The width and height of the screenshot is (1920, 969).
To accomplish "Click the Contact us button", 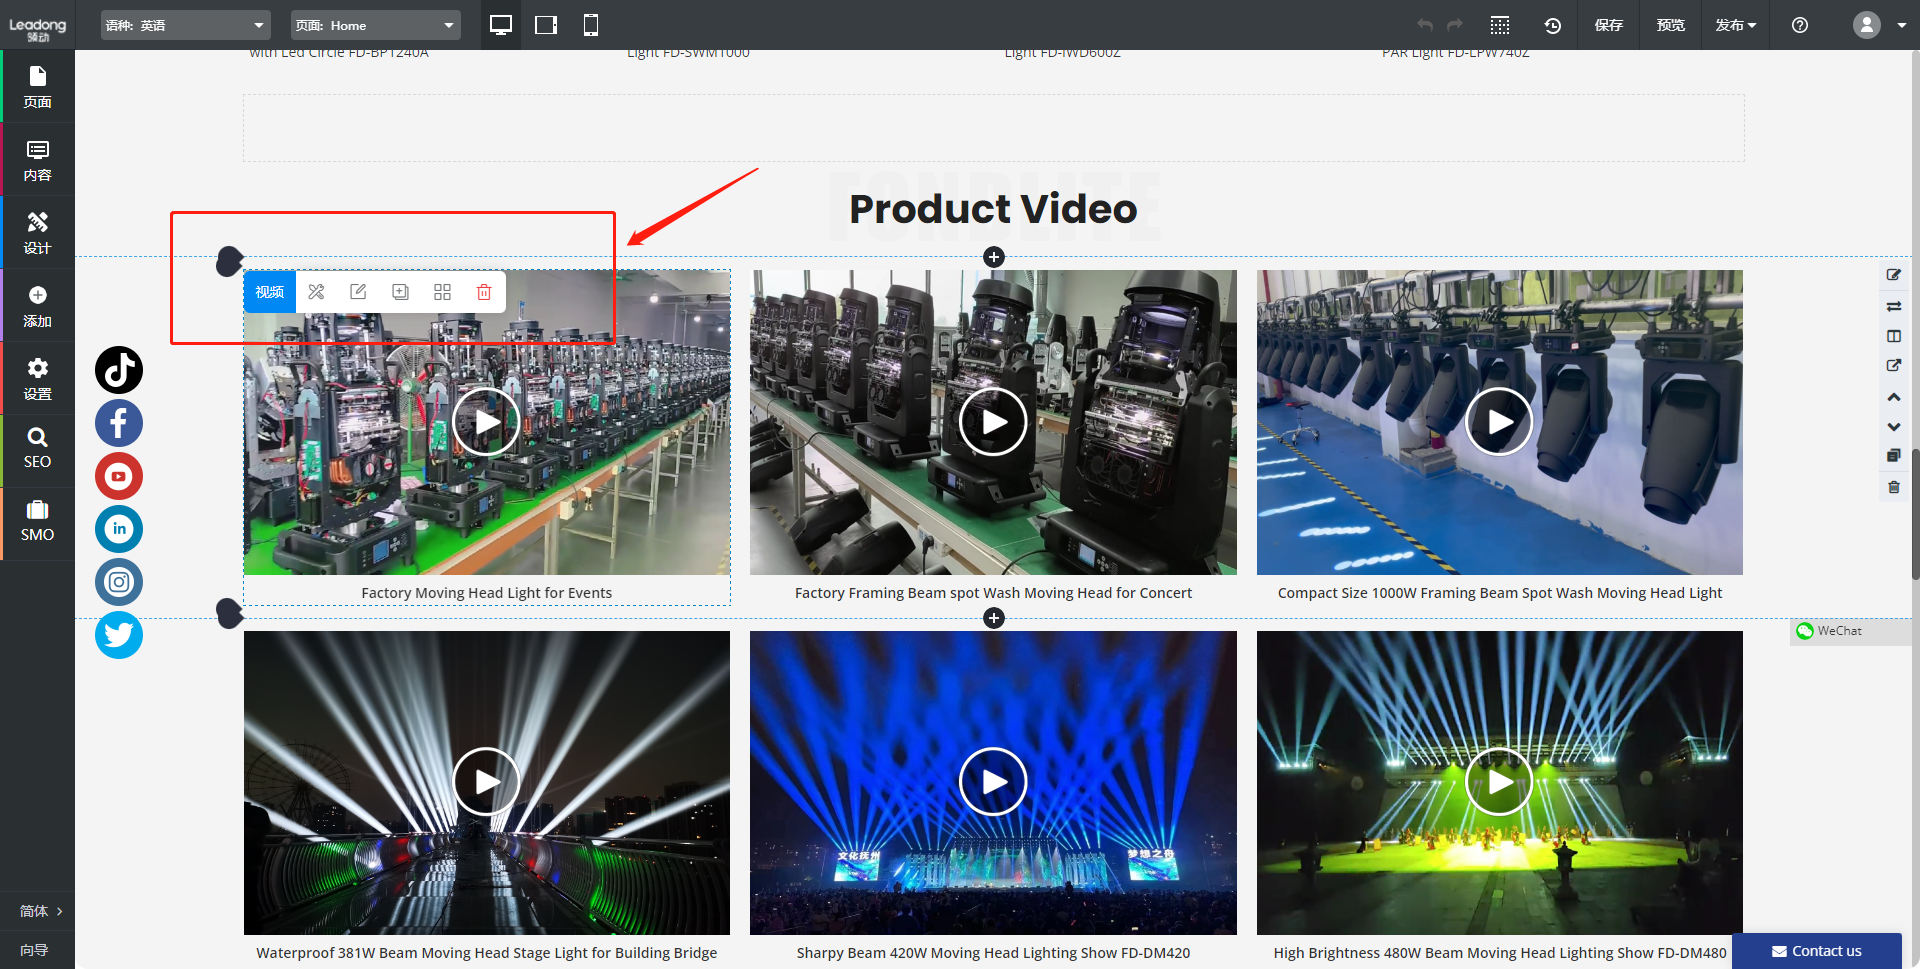I will (1816, 951).
